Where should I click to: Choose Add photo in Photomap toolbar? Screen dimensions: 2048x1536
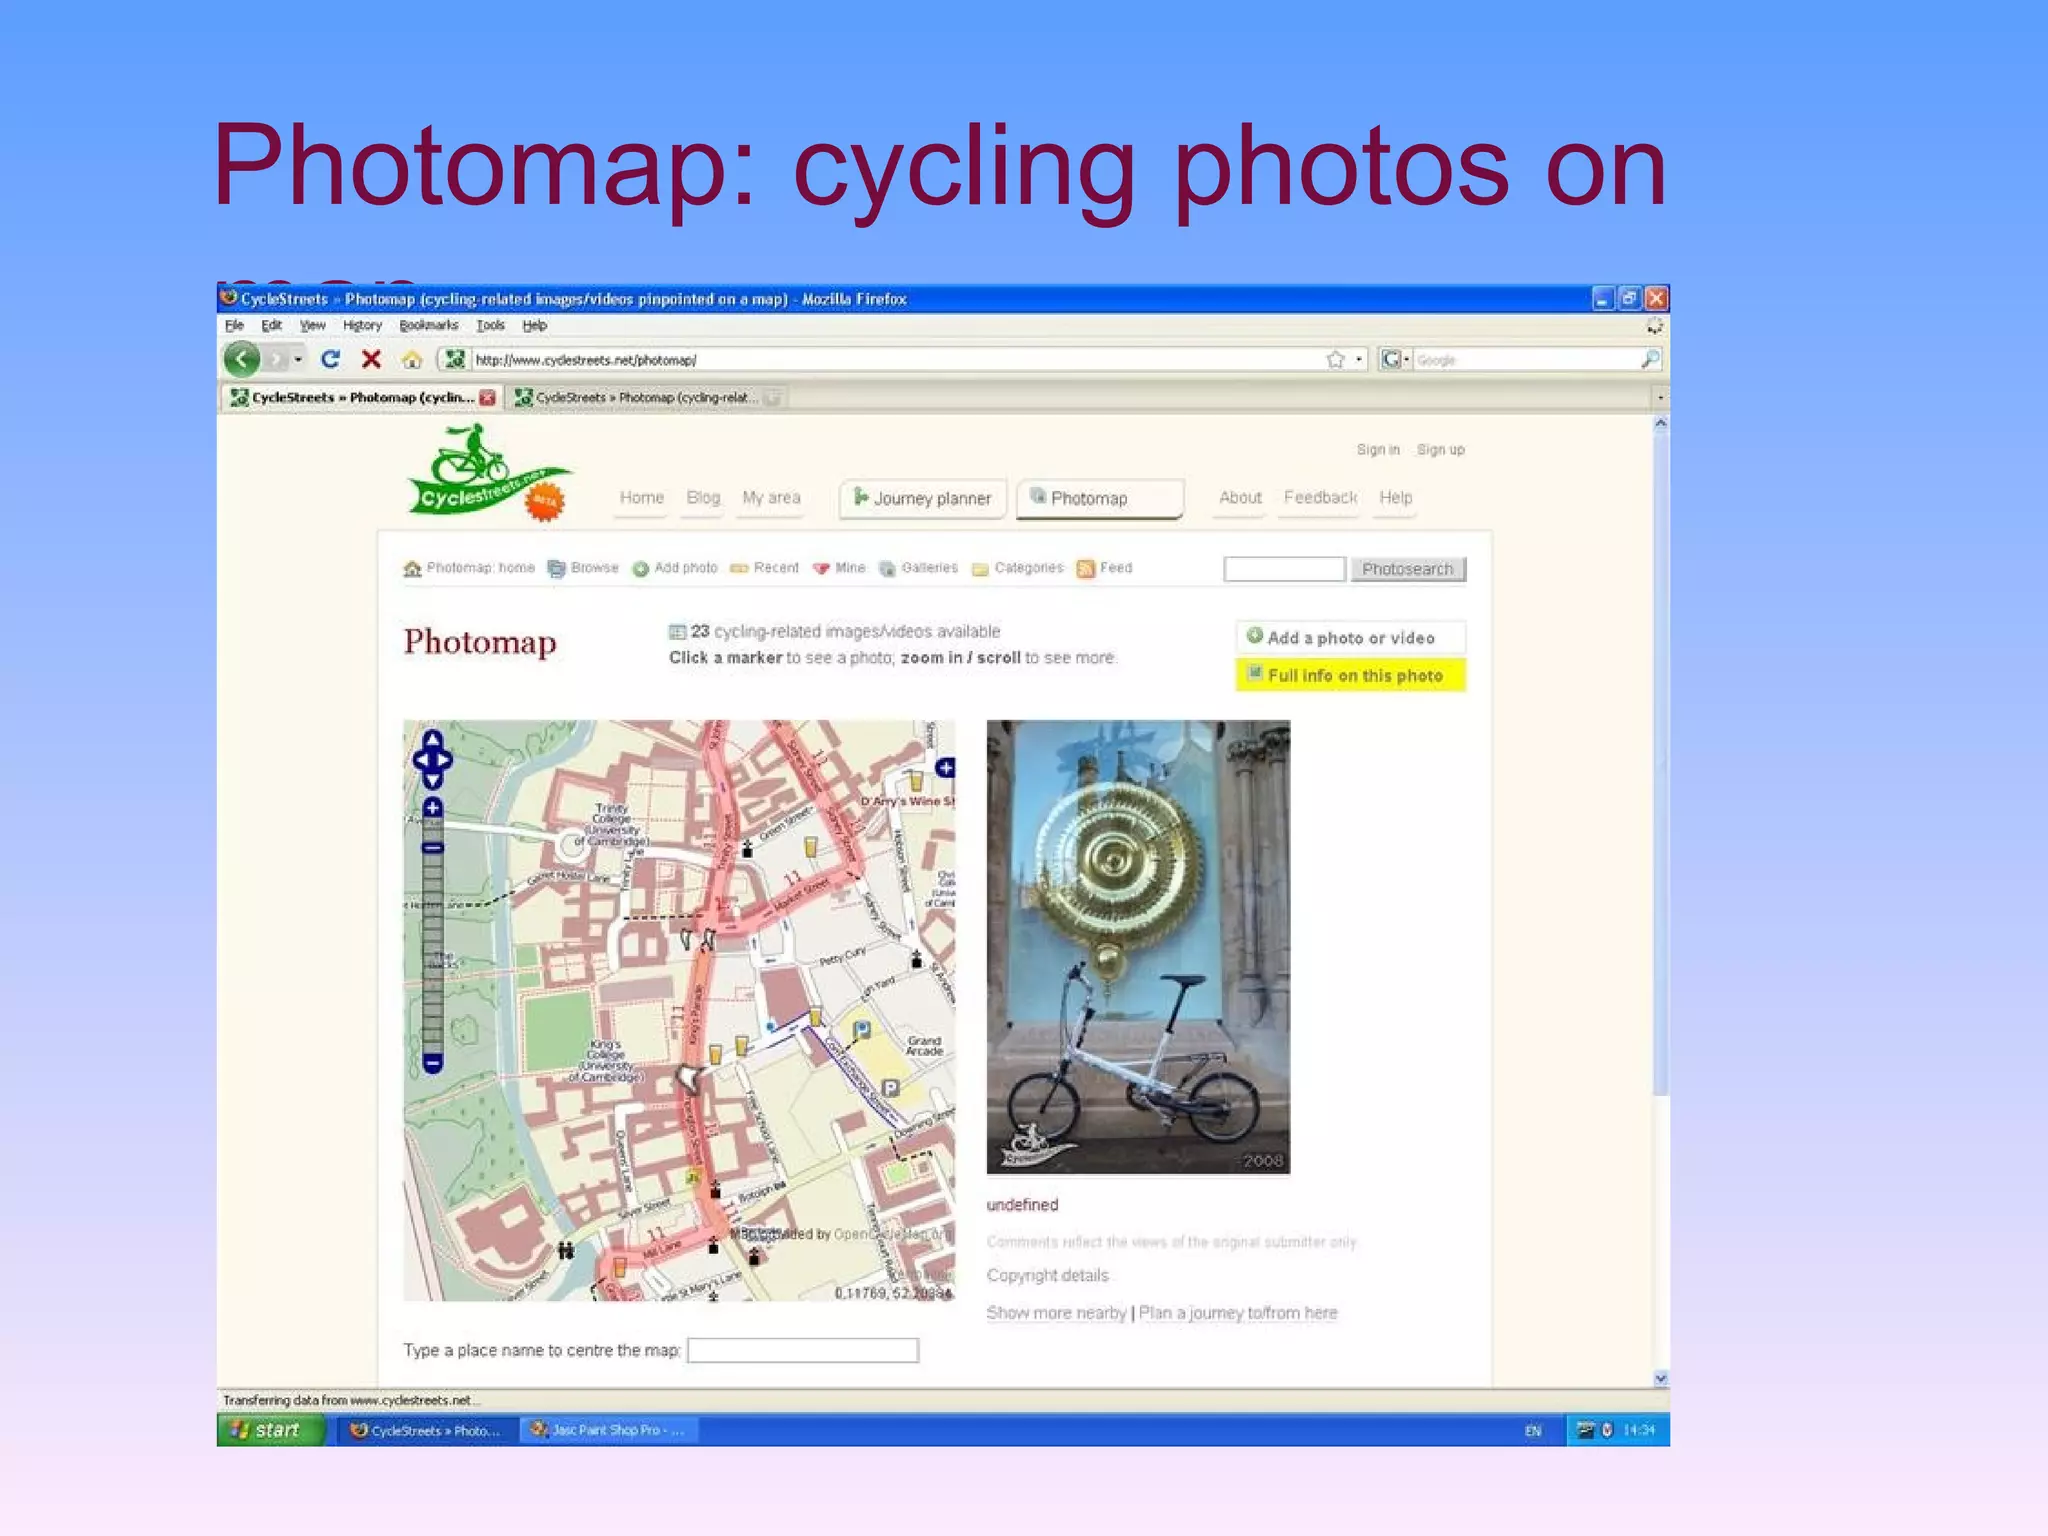[675, 568]
